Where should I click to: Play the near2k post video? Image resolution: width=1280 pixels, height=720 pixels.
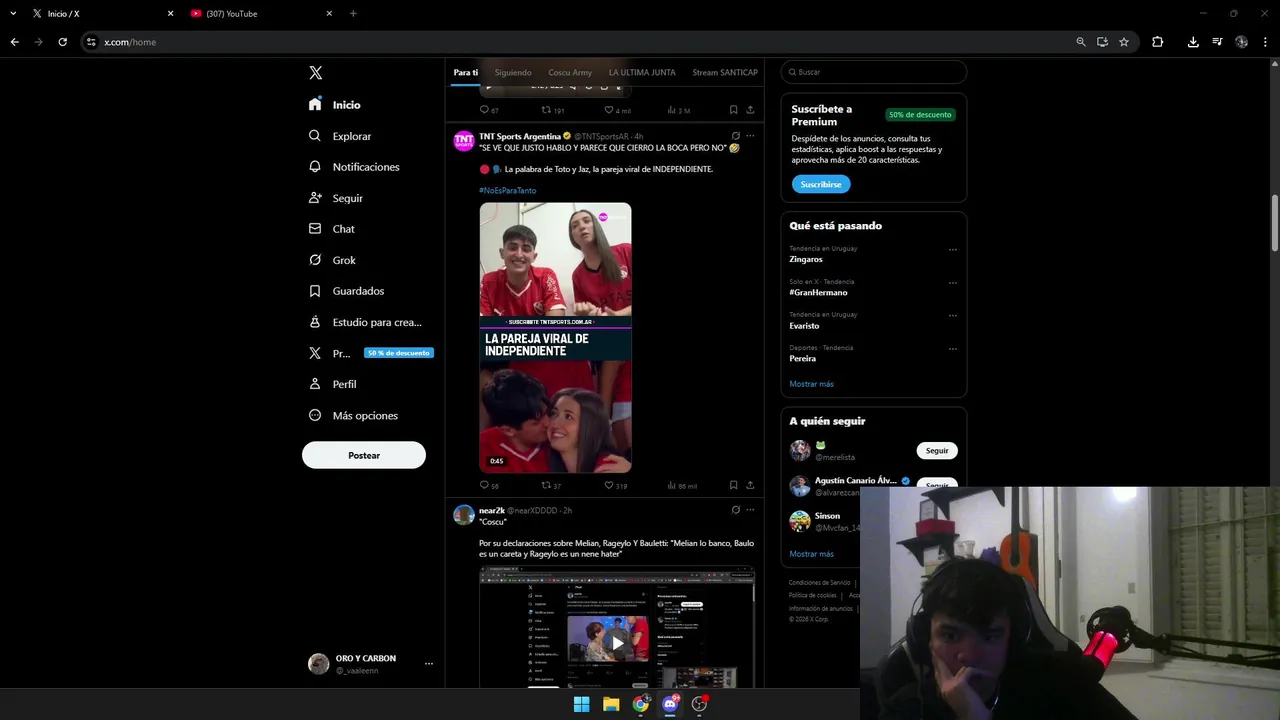tap(617, 643)
